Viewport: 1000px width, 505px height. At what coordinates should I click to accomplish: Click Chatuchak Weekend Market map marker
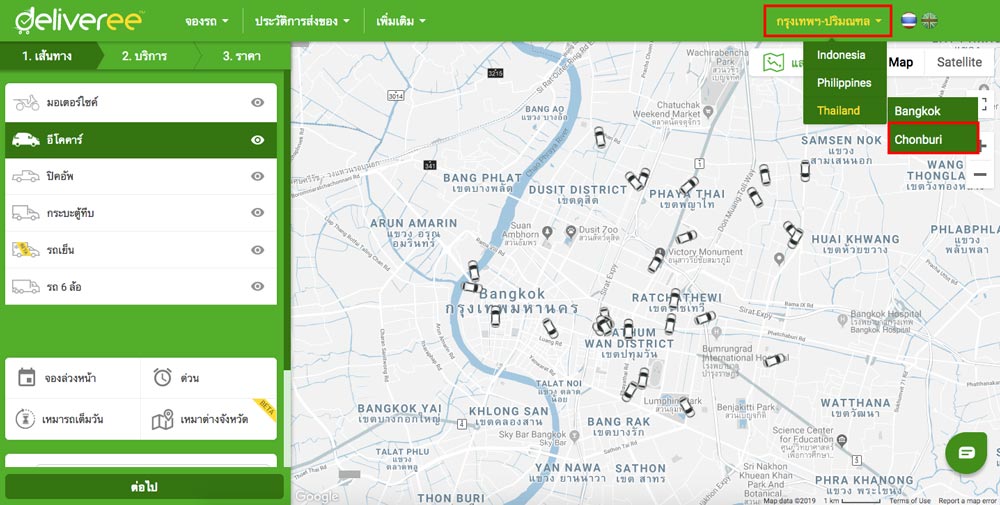click(709, 112)
